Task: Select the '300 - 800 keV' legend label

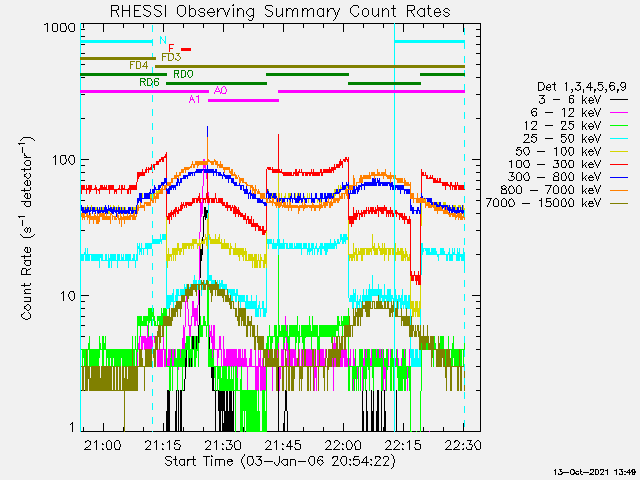Action: click(555, 177)
